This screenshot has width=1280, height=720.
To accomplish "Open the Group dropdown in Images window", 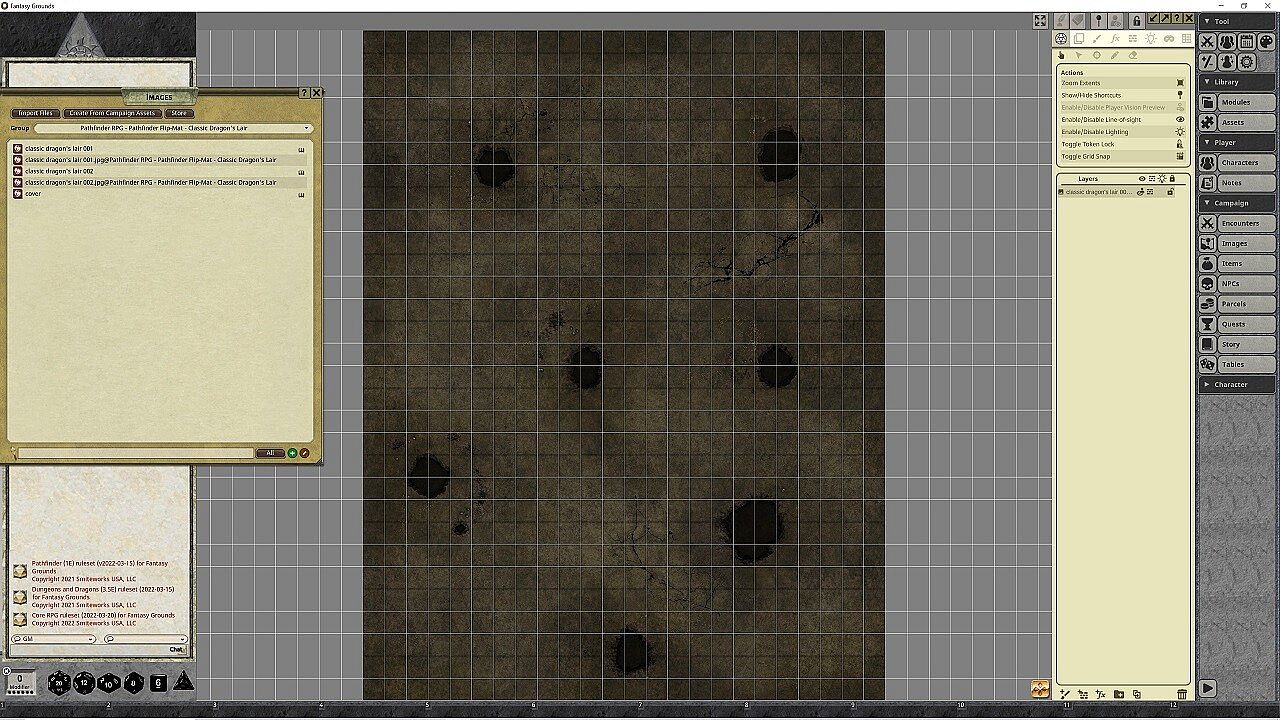I will pos(174,128).
